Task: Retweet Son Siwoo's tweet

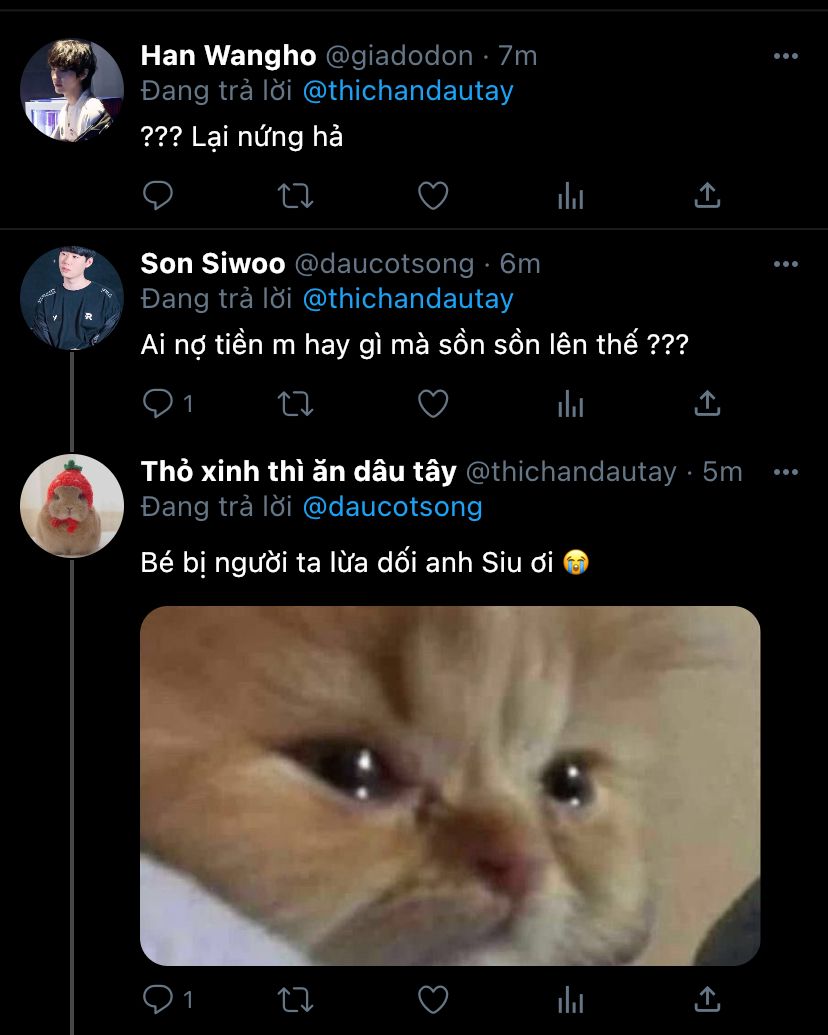Action: pos(295,403)
